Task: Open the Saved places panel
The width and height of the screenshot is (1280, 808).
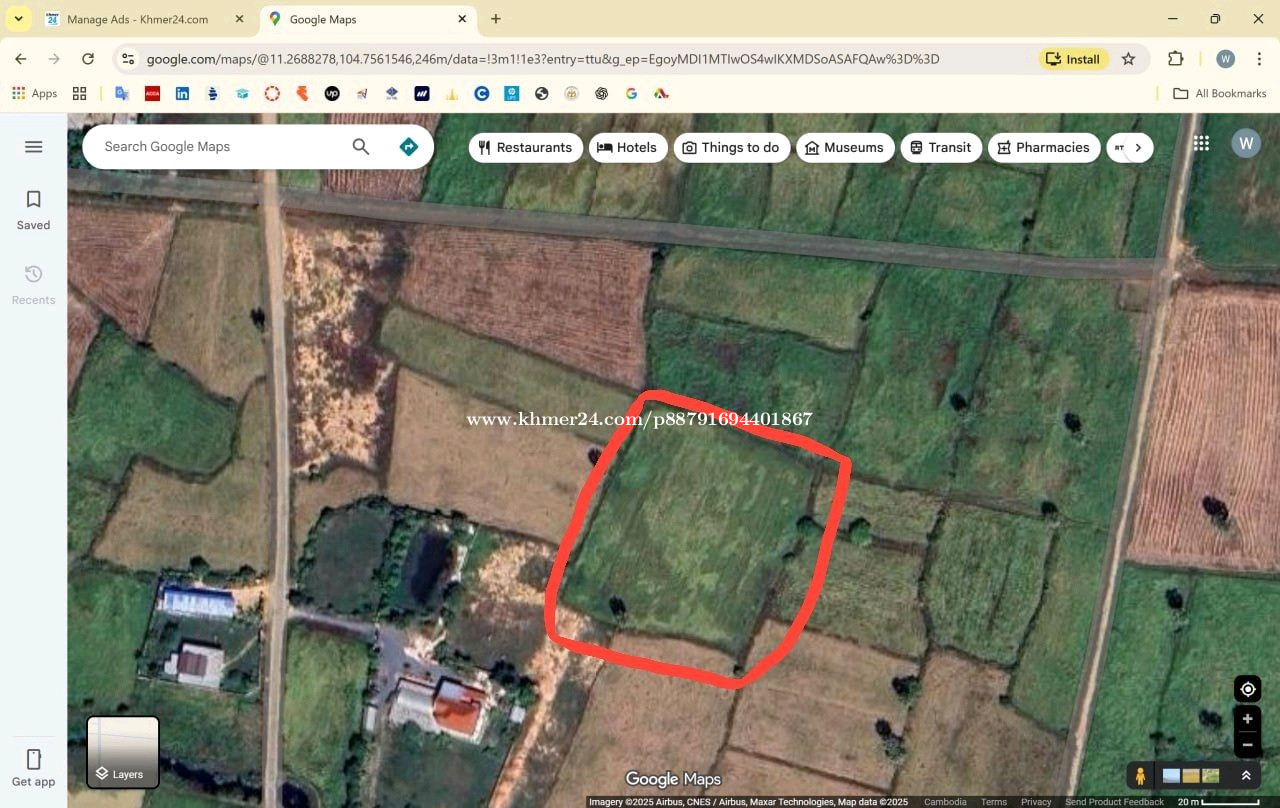Action: (x=33, y=210)
